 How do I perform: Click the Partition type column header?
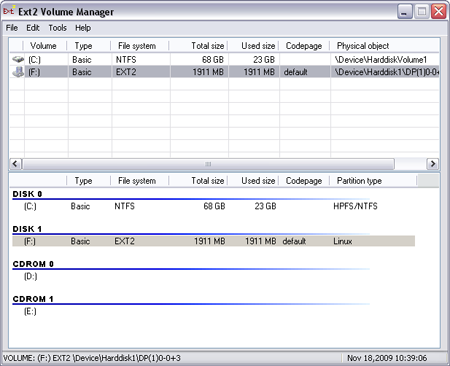pyautogui.click(x=373, y=181)
